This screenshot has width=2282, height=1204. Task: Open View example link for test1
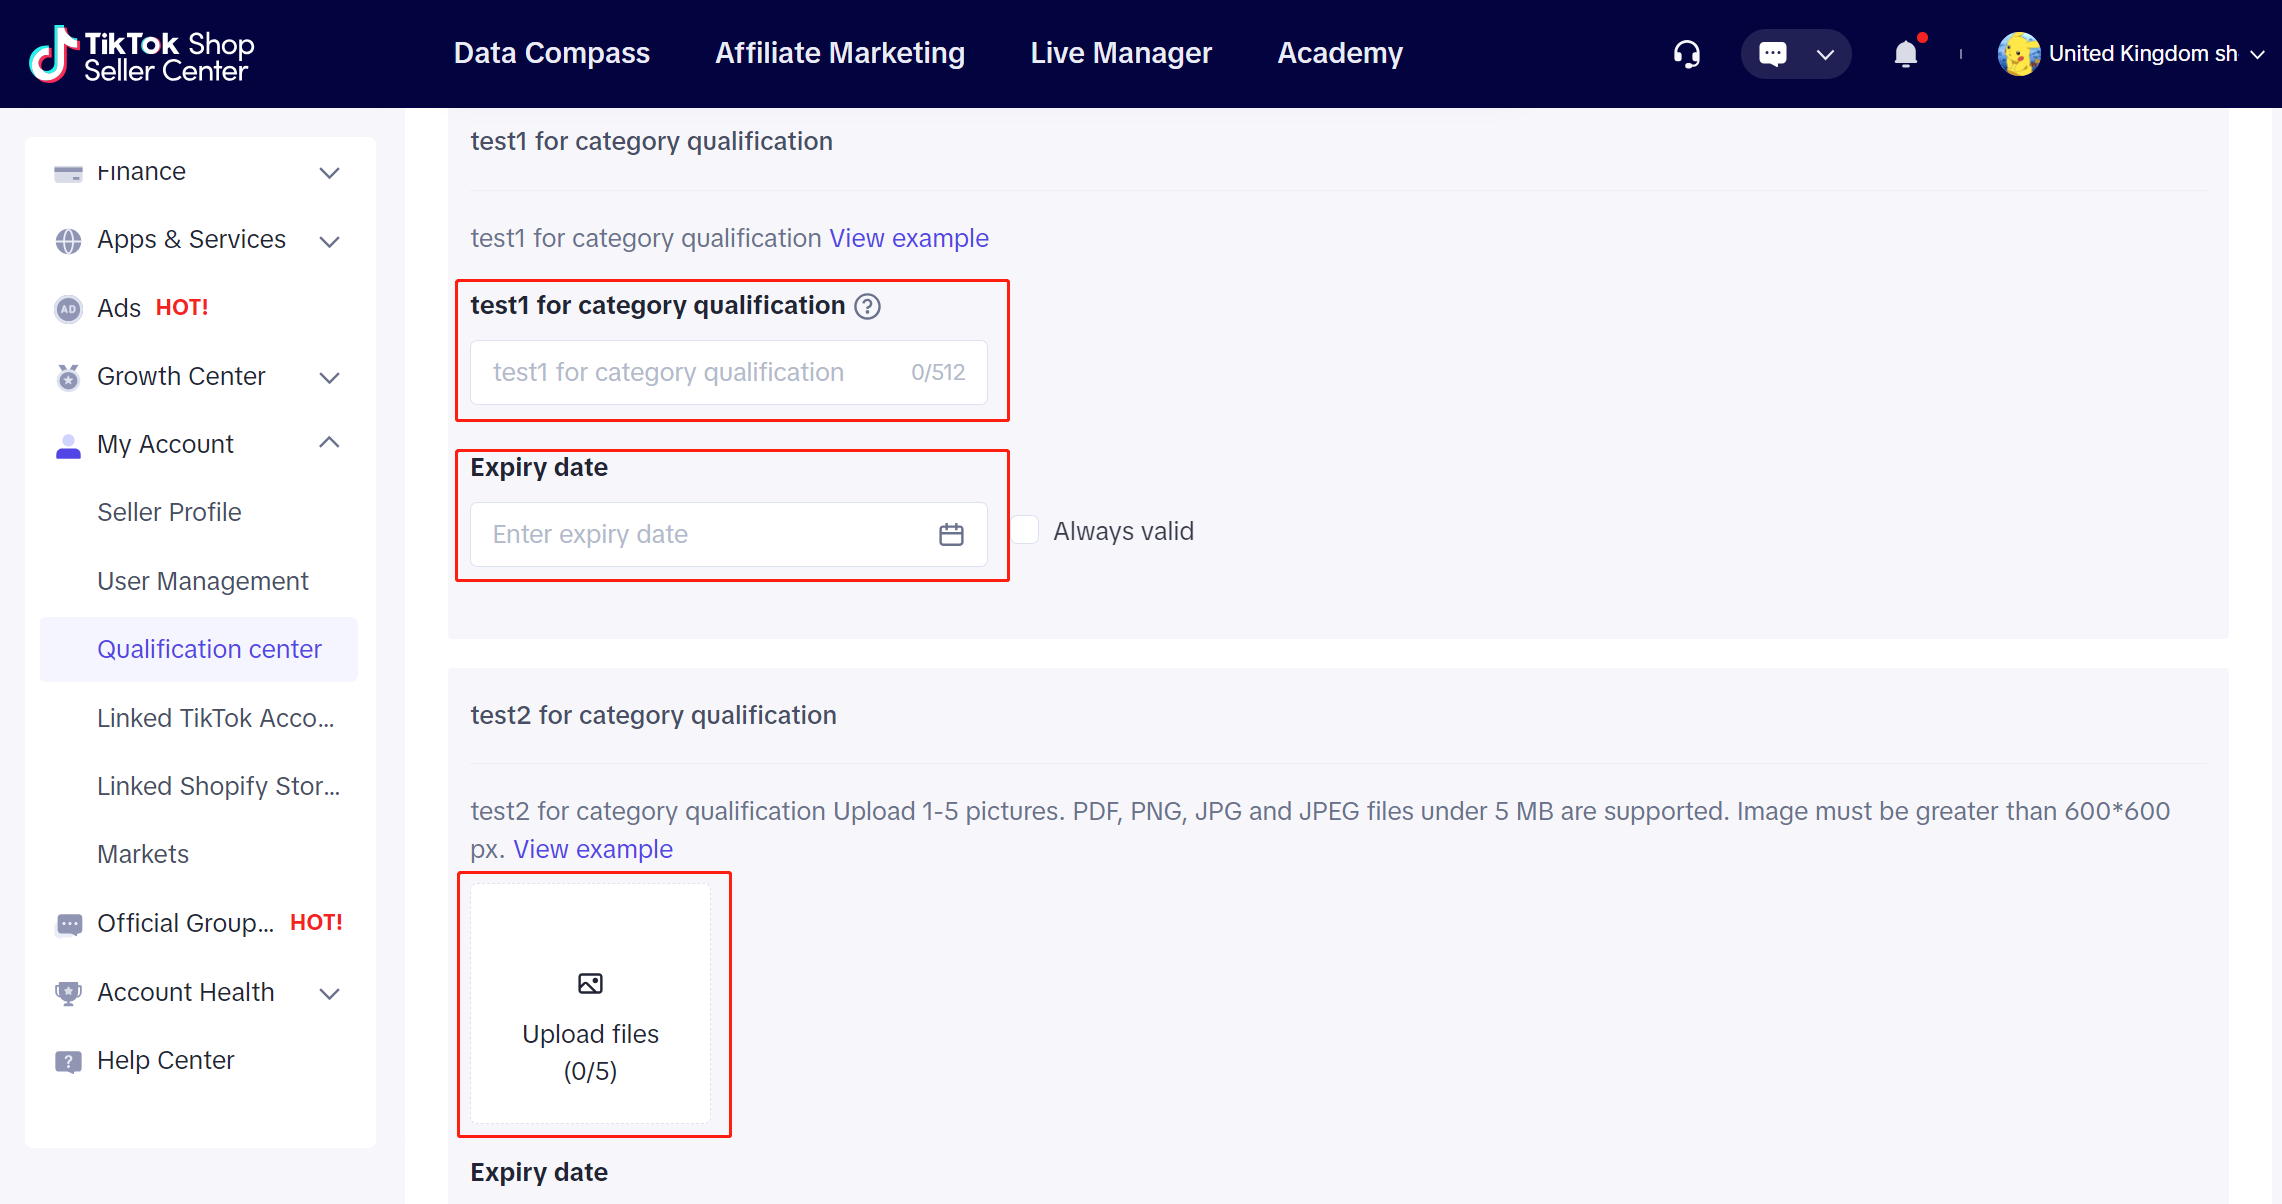908,238
